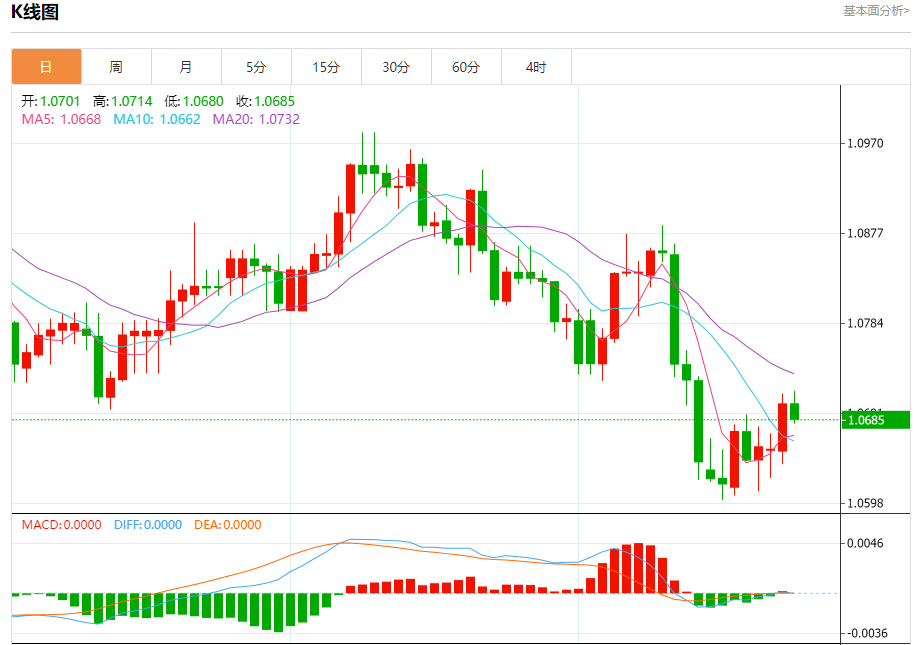Click the 收:1.0685 close price value
Image resolution: width=922 pixels, height=645 pixels.
(x=266, y=101)
